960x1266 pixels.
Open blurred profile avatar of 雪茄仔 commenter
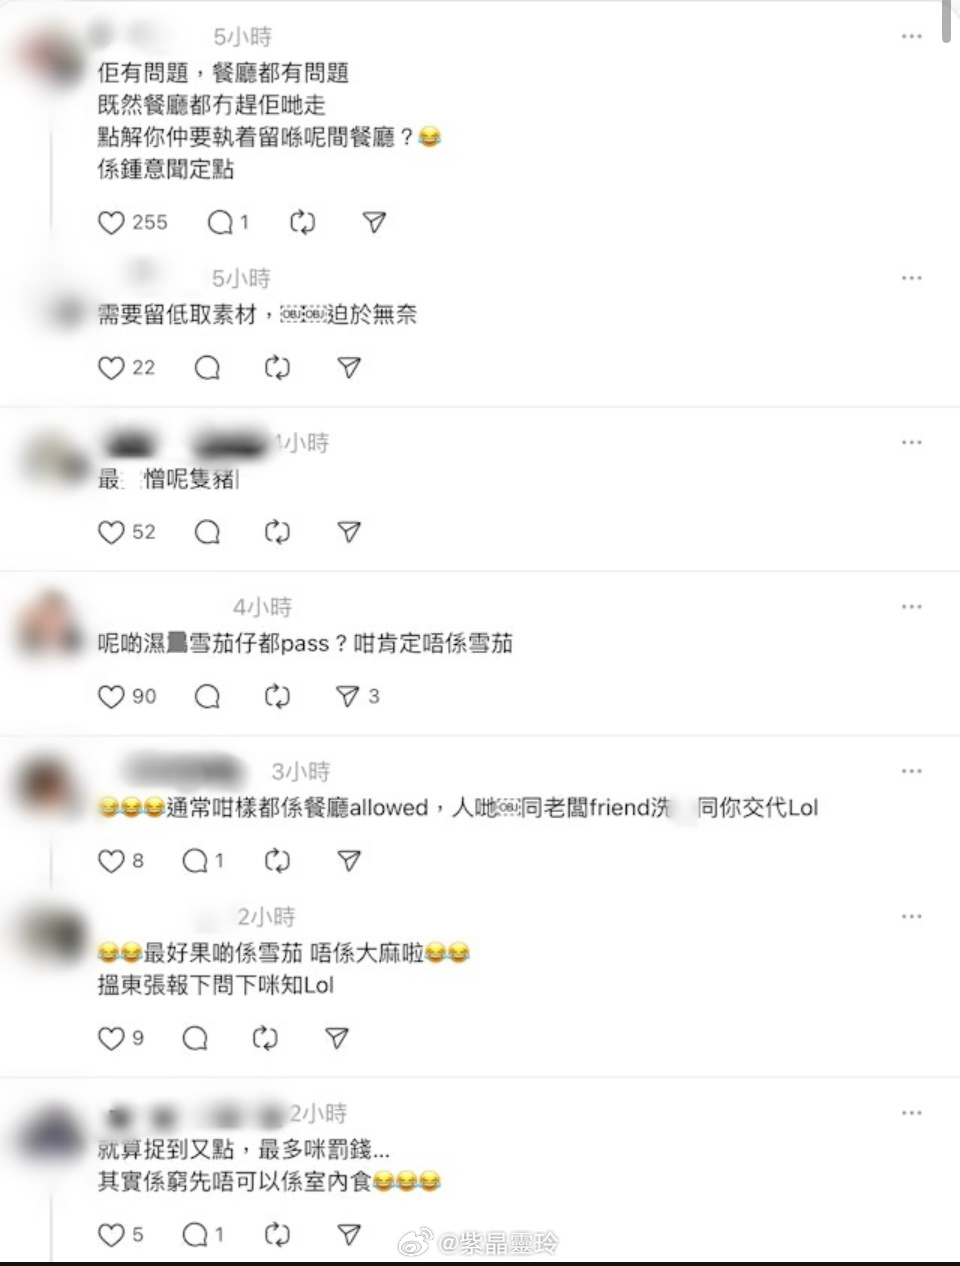tap(49, 621)
